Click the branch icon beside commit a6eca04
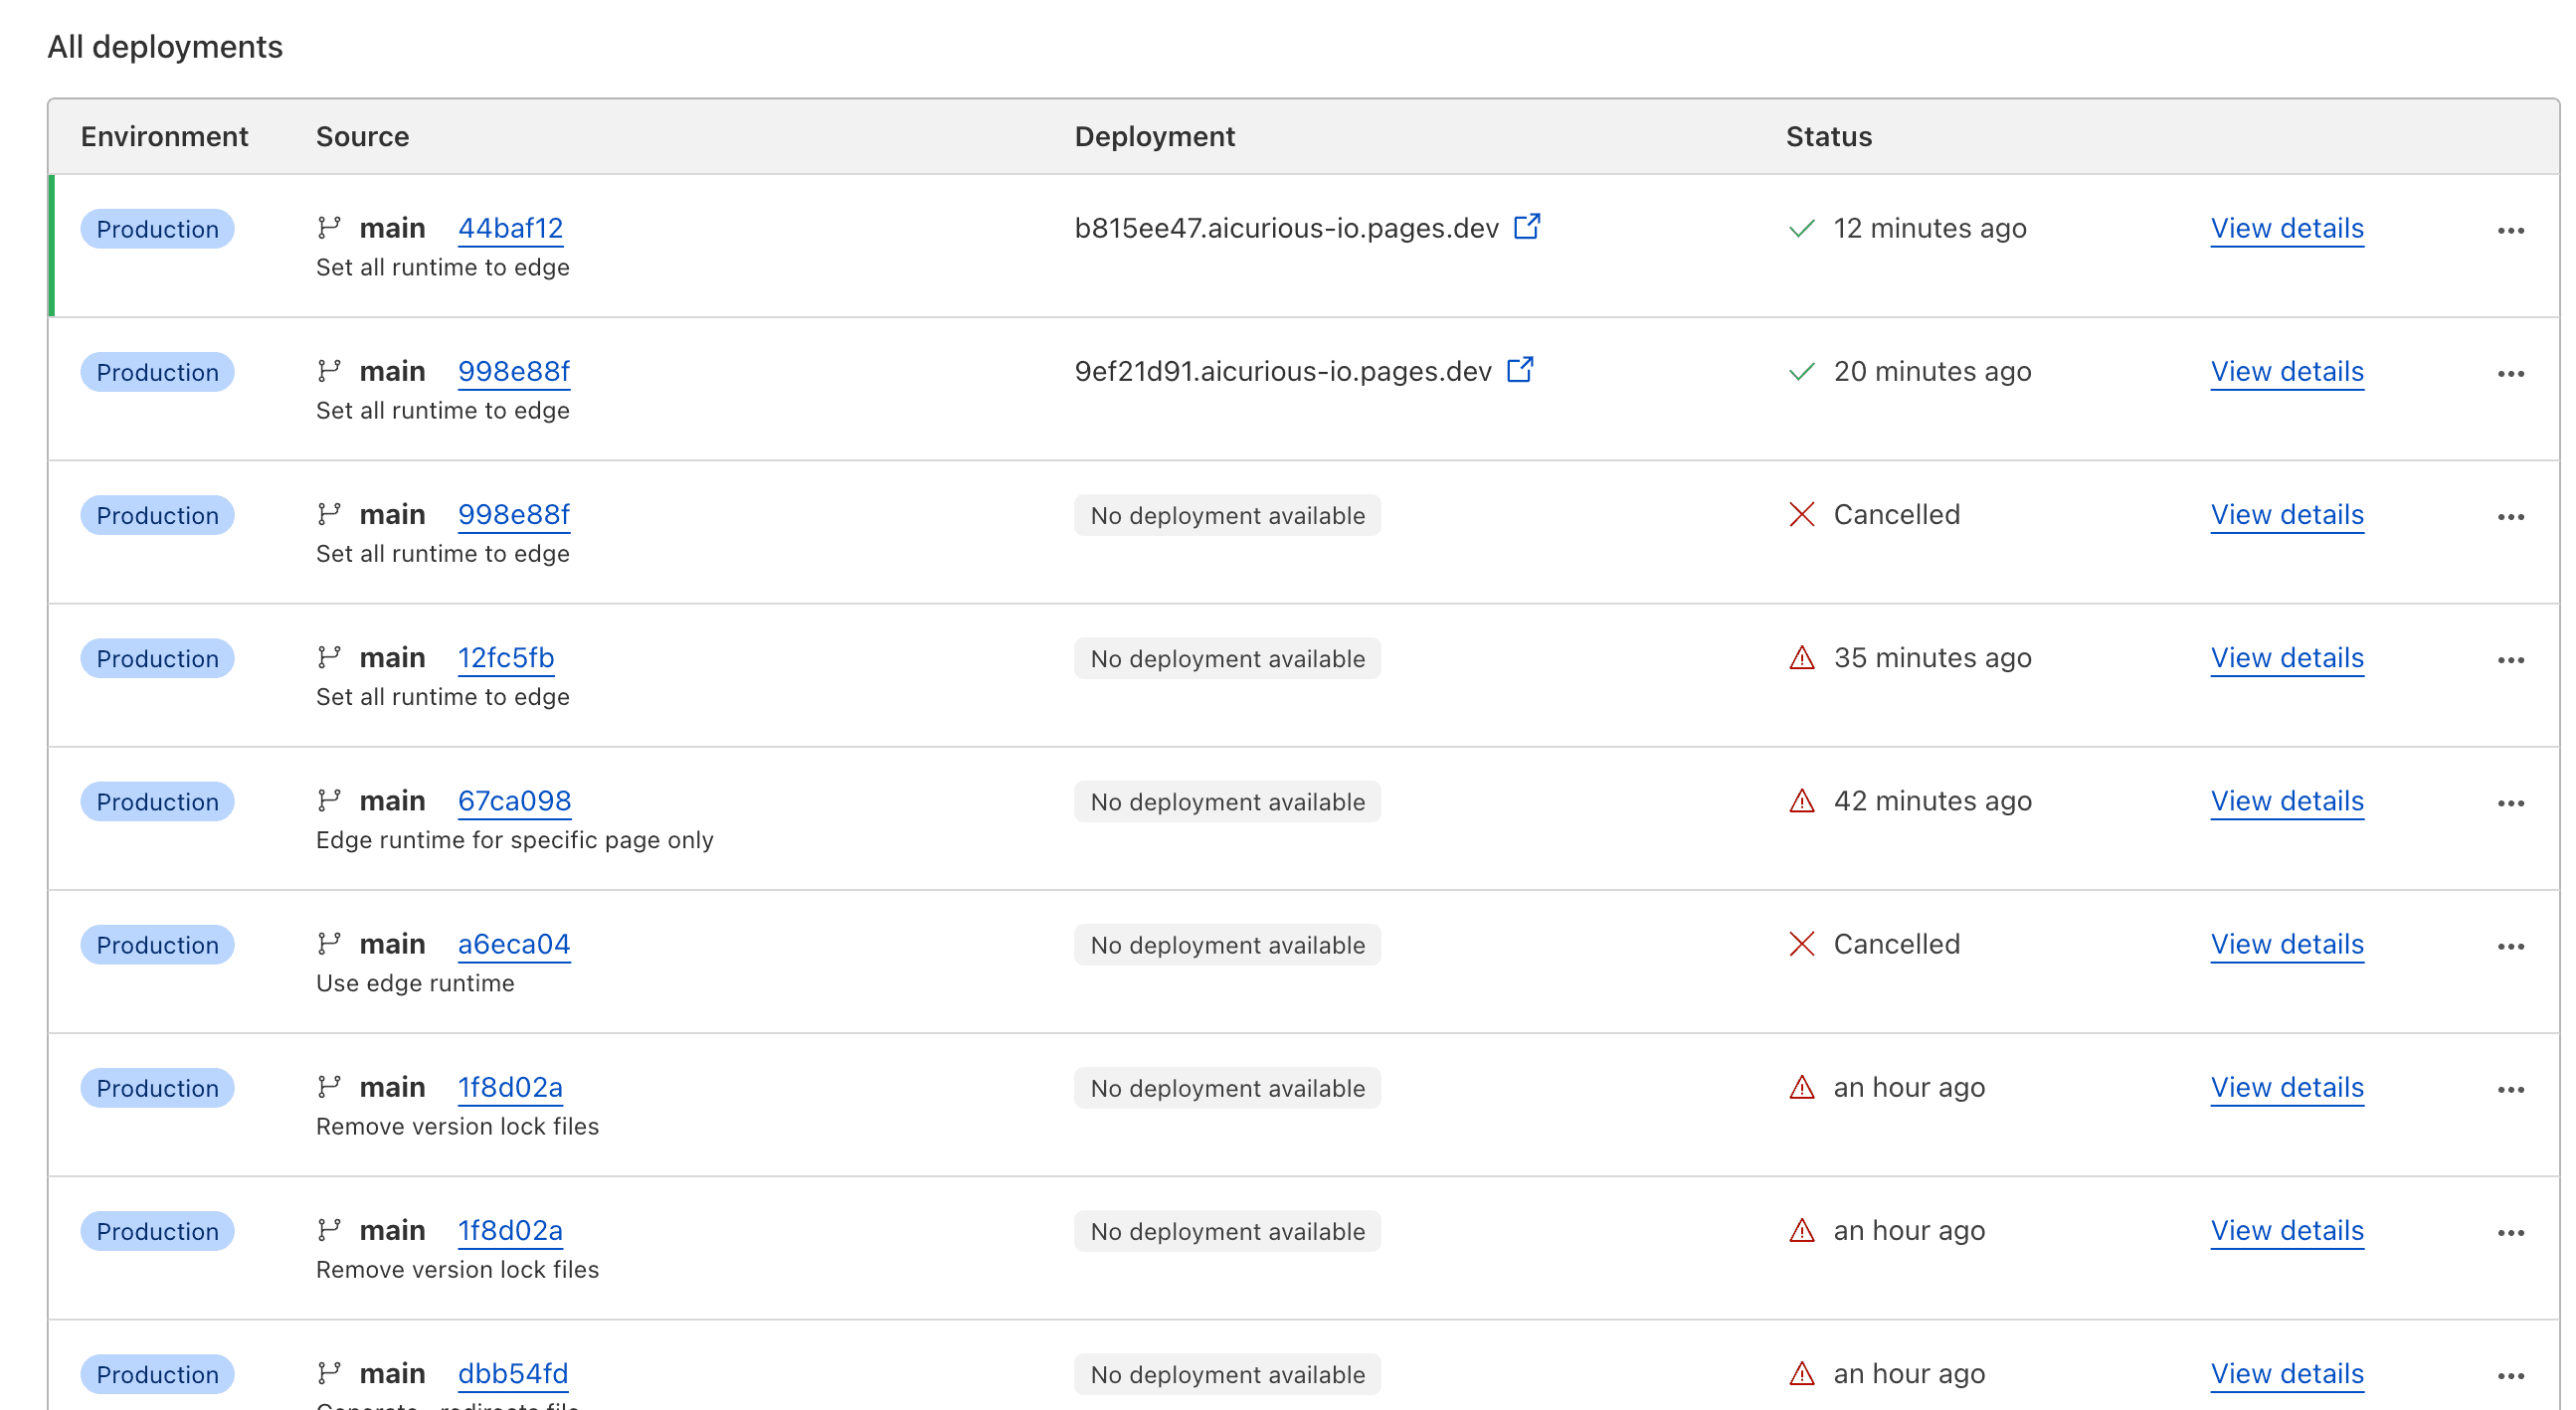 [x=329, y=943]
